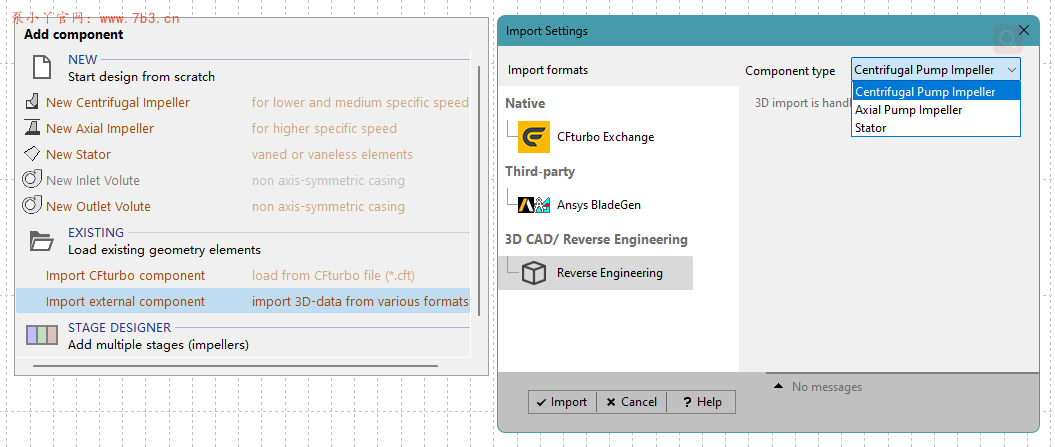The height and width of the screenshot is (447, 1055).
Task: Click the Add component vertical scrollbar
Action: coord(479,191)
